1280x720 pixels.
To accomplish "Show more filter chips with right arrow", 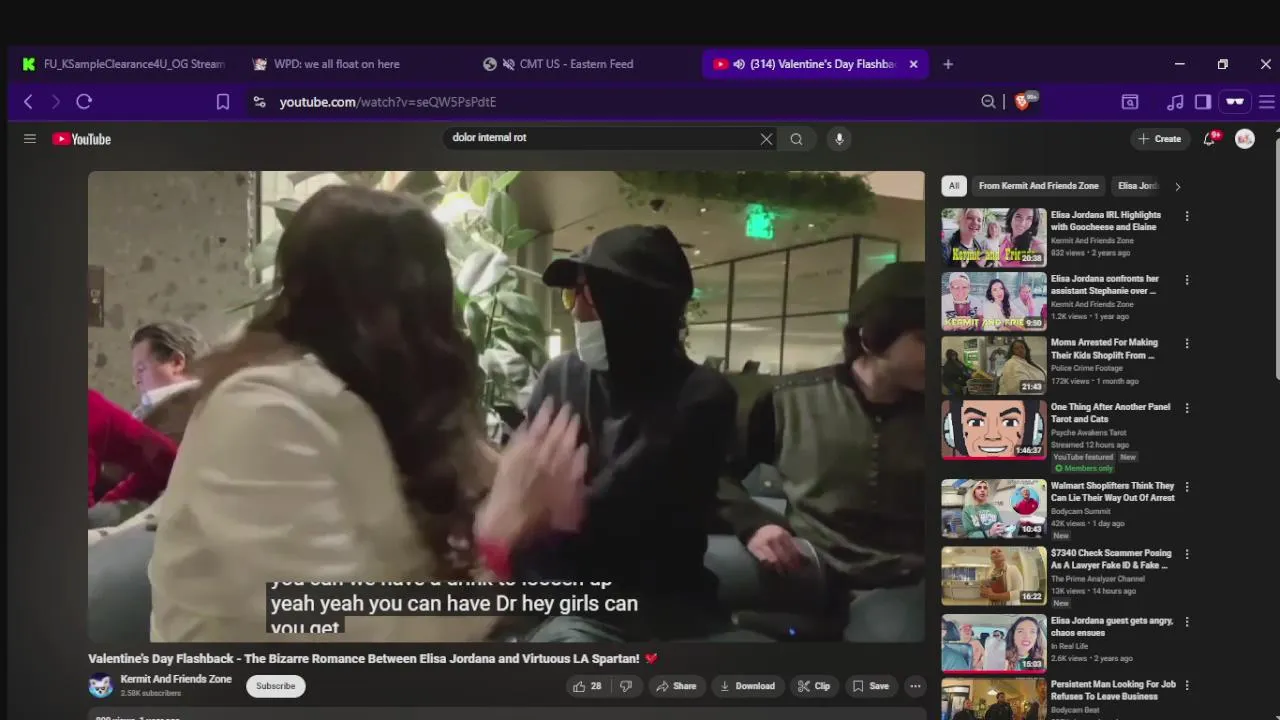I will tap(1177, 186).
